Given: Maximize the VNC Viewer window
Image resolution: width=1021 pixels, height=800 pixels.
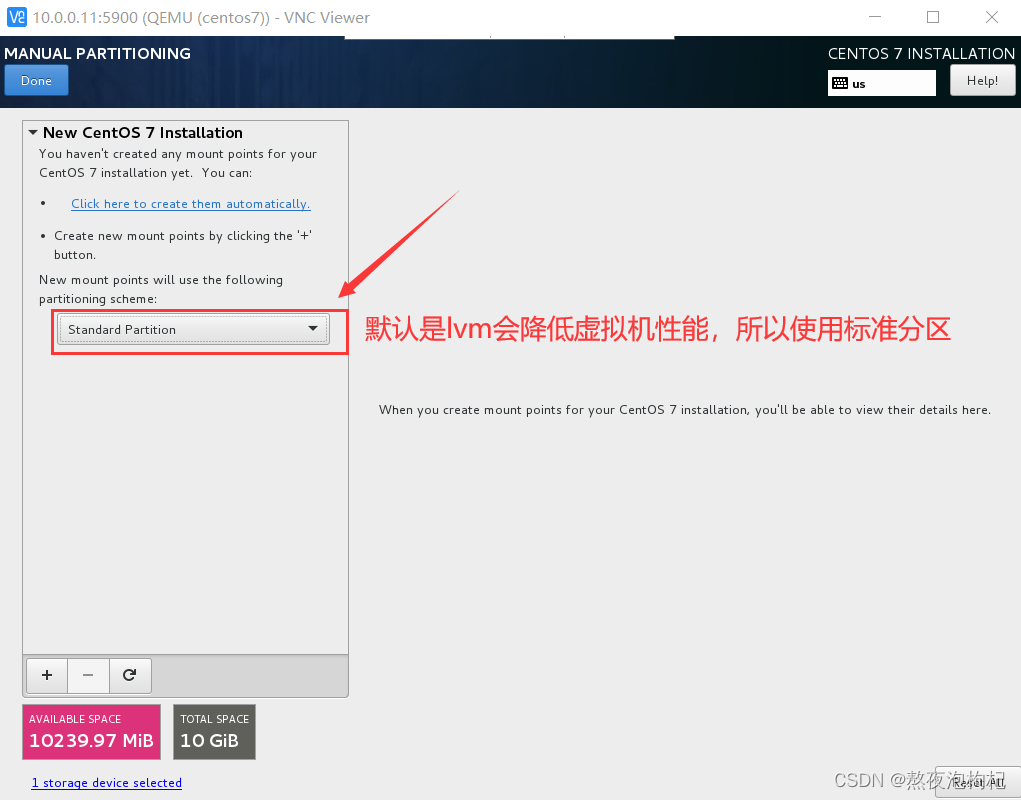Looking at the screenshot, I should click(x=932, y=18).
